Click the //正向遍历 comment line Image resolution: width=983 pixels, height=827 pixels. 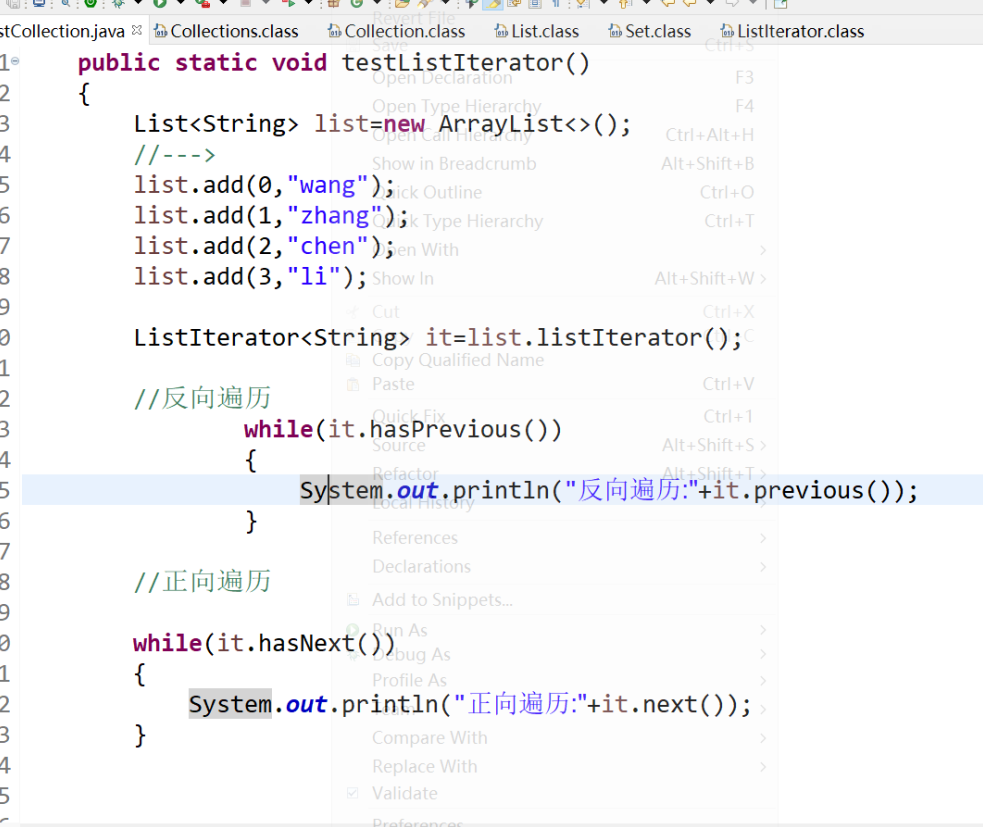pyautogui.click(x=202, y=581)
